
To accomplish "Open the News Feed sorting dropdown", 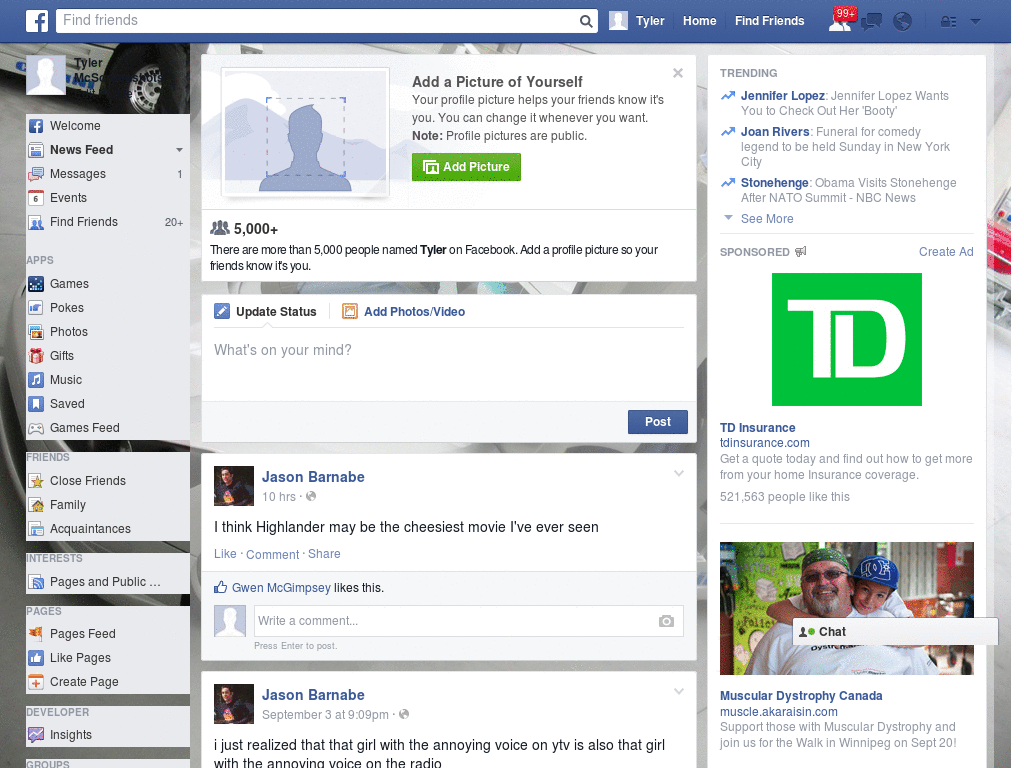I will point(179,149).
